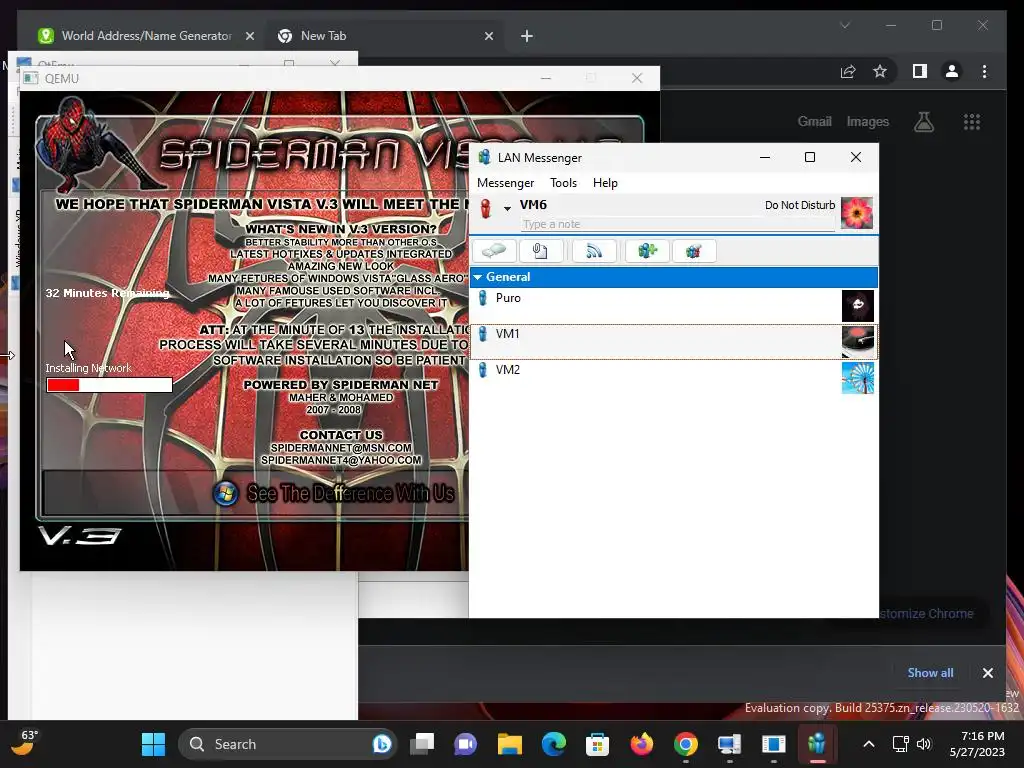Screen dimensions: 1024x768
Task: Bookmark this page with star icon
Action: (x=880, y=71)
